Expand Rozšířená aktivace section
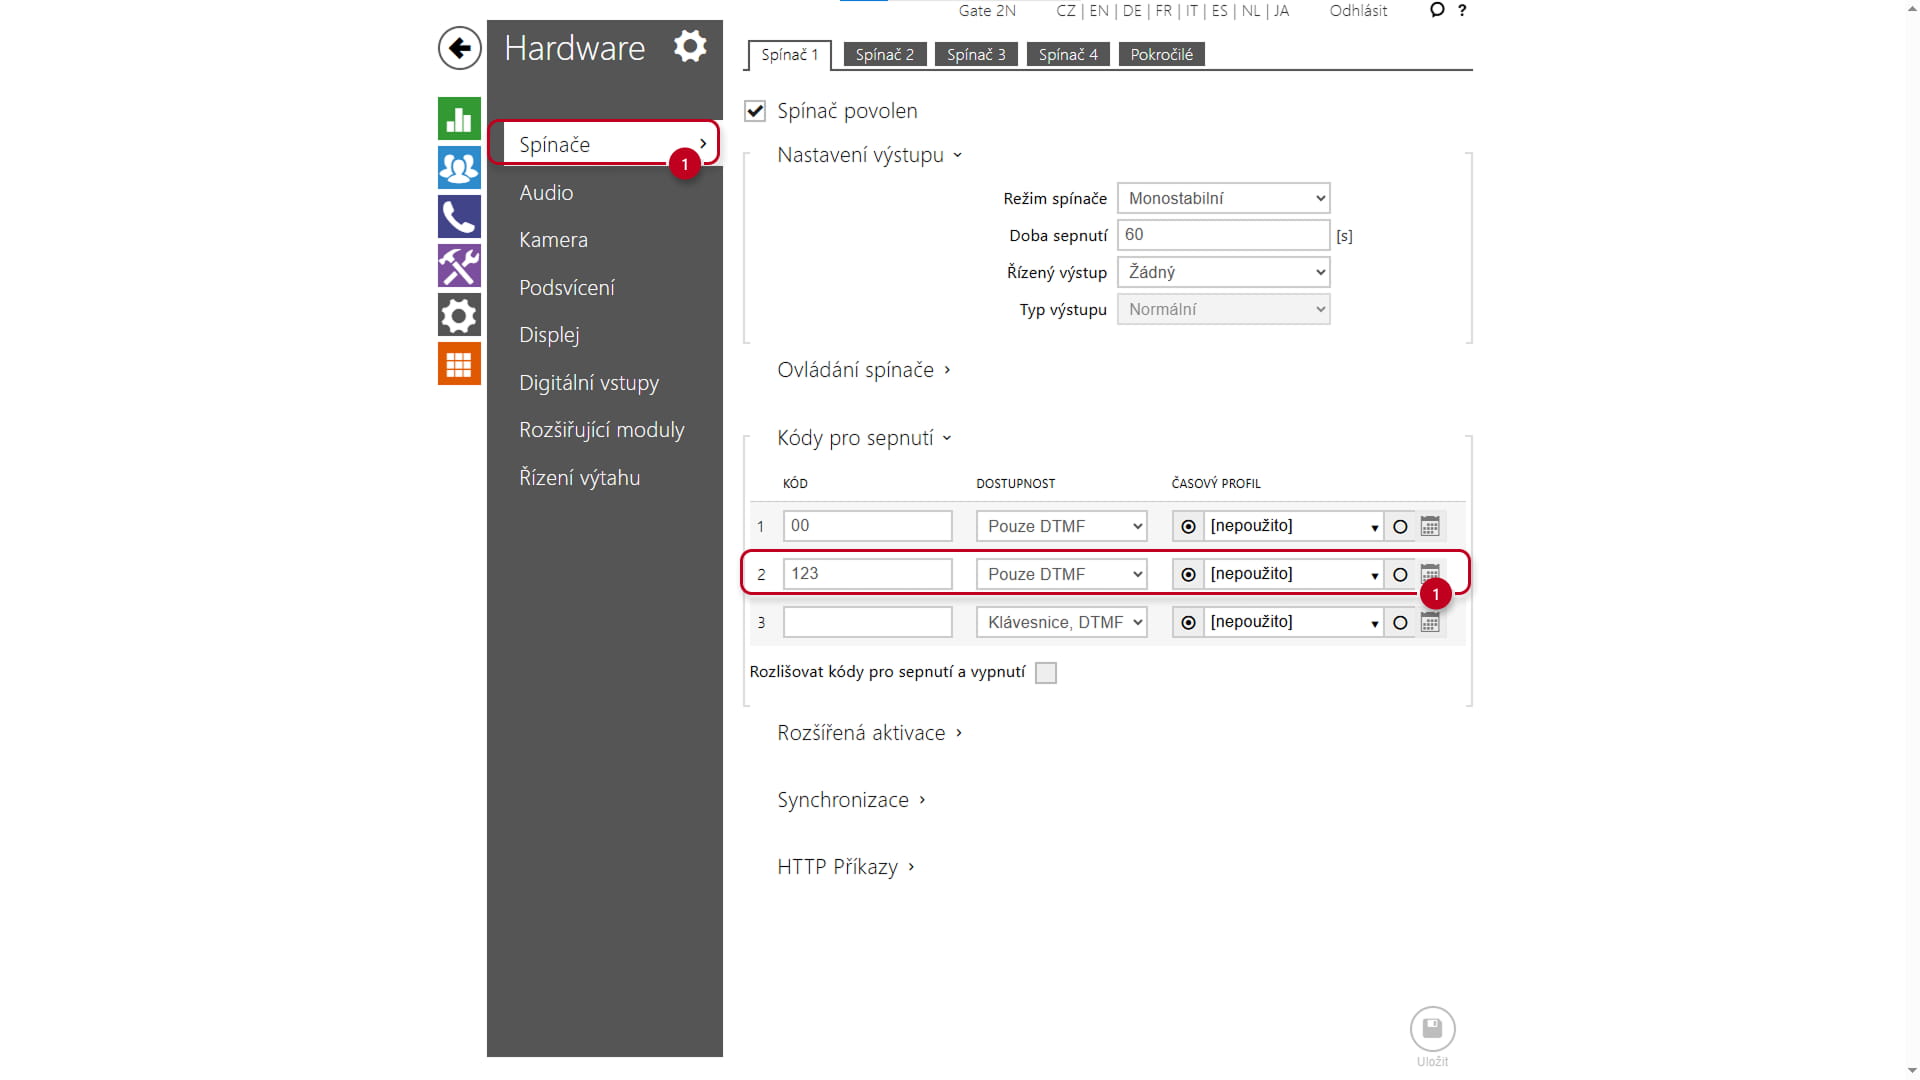The height and width of the screenshot is (1080, 1920). tap(869, 733)
